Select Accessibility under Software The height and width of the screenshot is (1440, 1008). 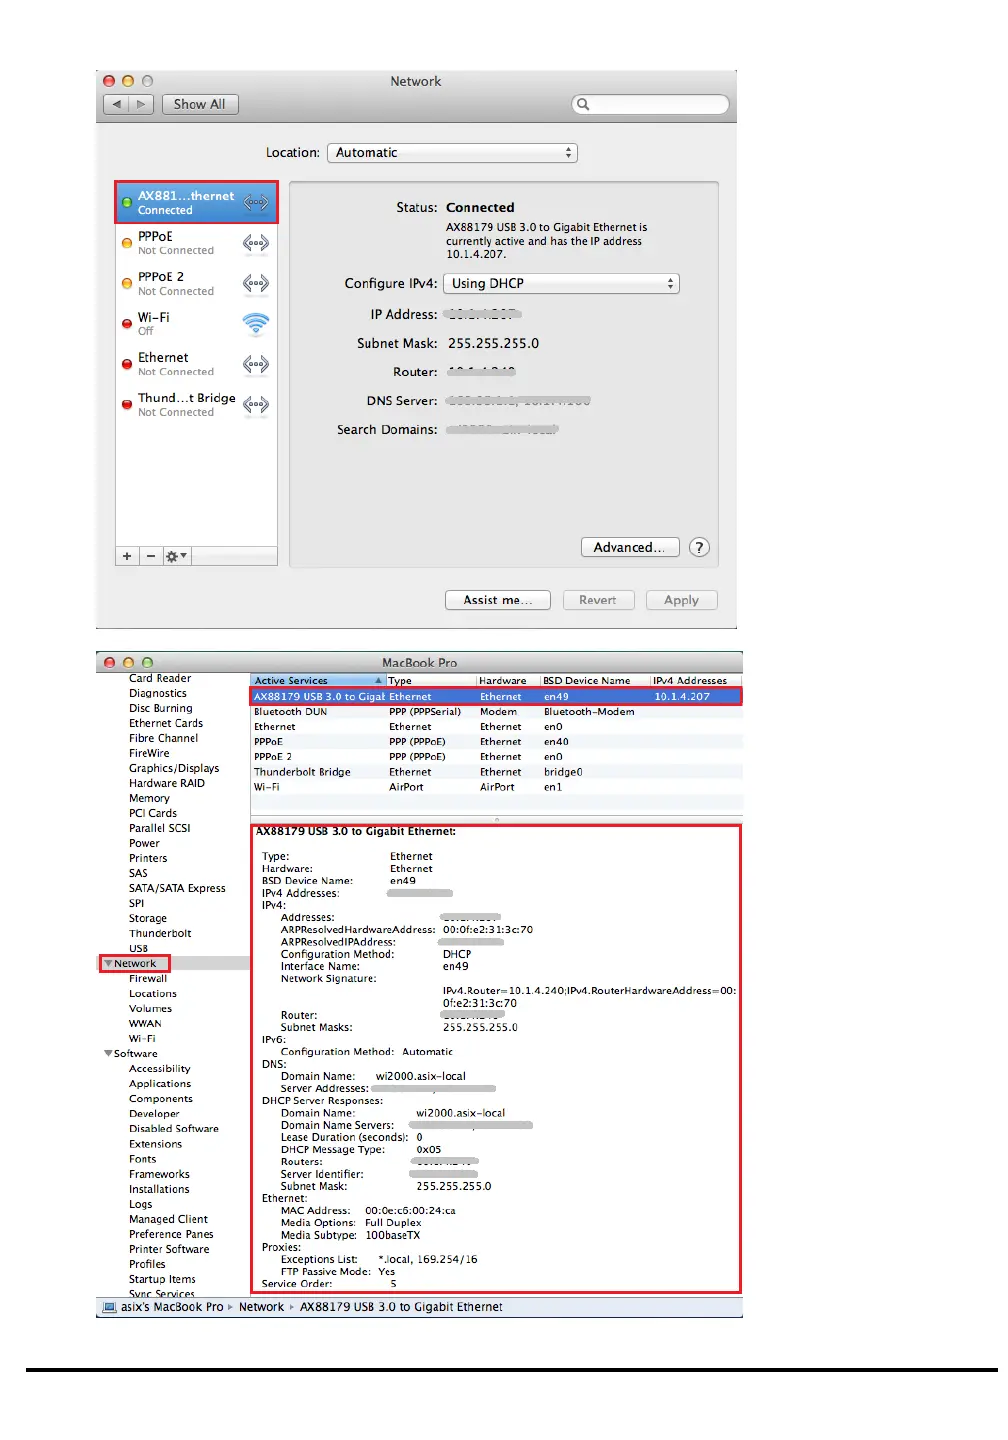point(160,1069)
